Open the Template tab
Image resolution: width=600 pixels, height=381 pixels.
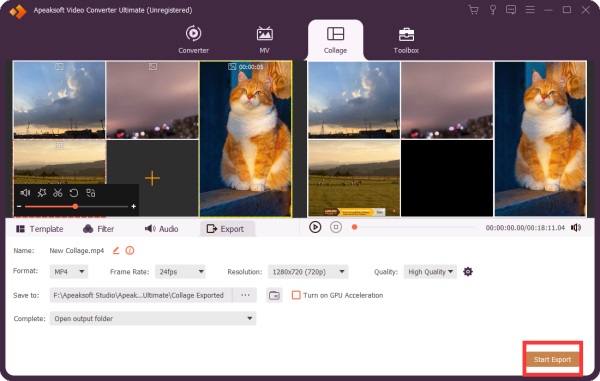40,229
